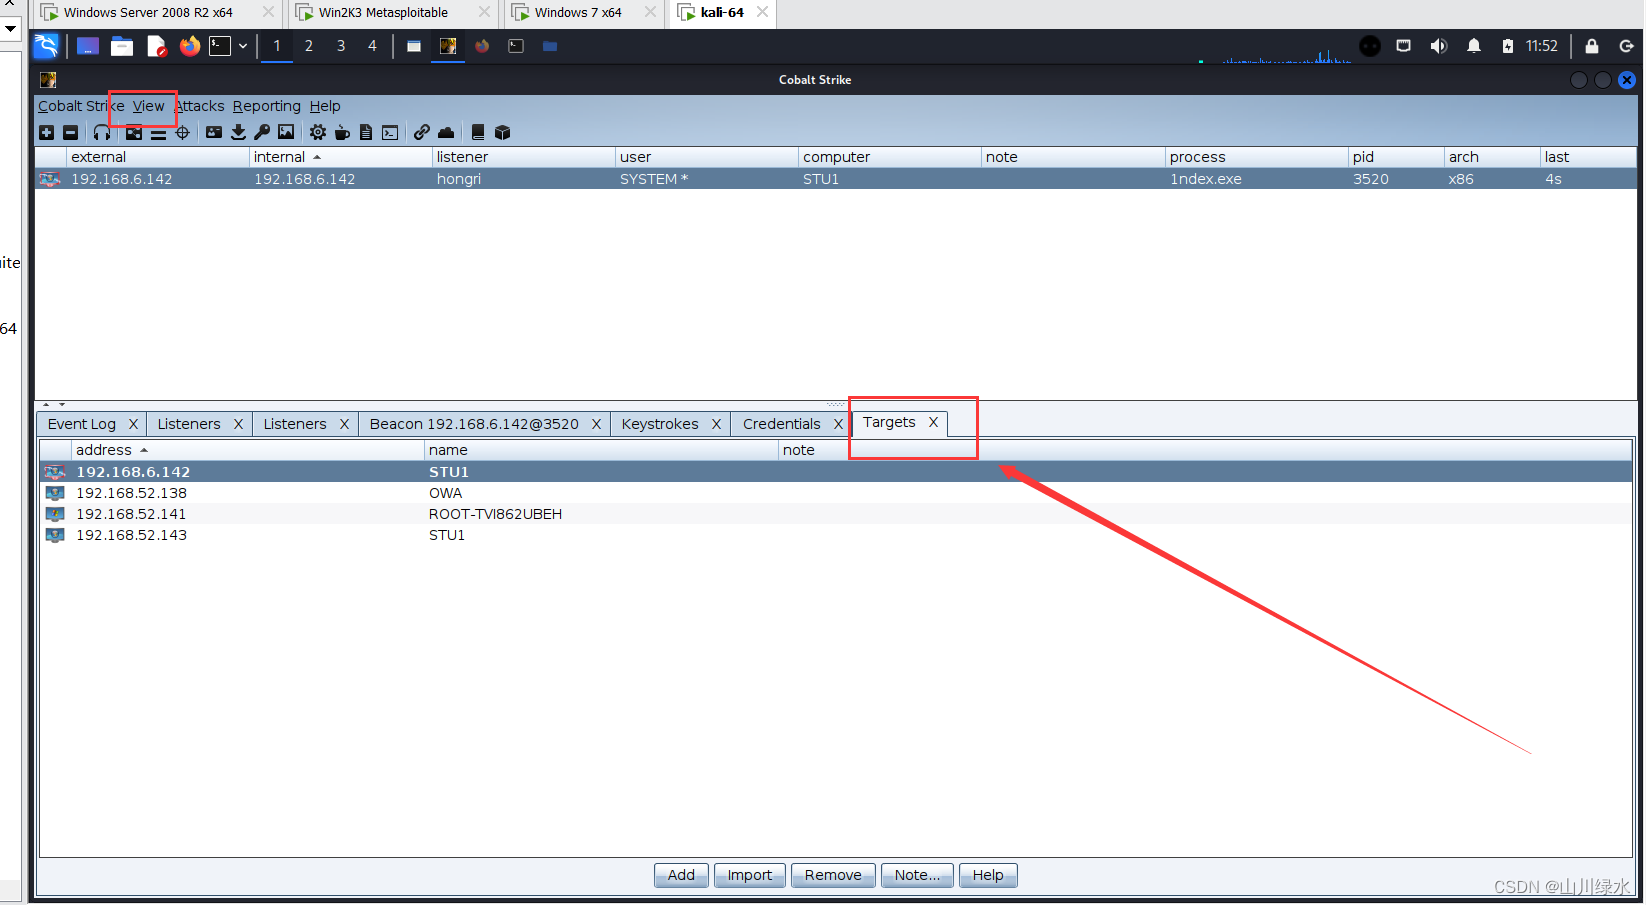Open Downloads via the download arrow icon

pyautogui.click(x=238, y=132)
